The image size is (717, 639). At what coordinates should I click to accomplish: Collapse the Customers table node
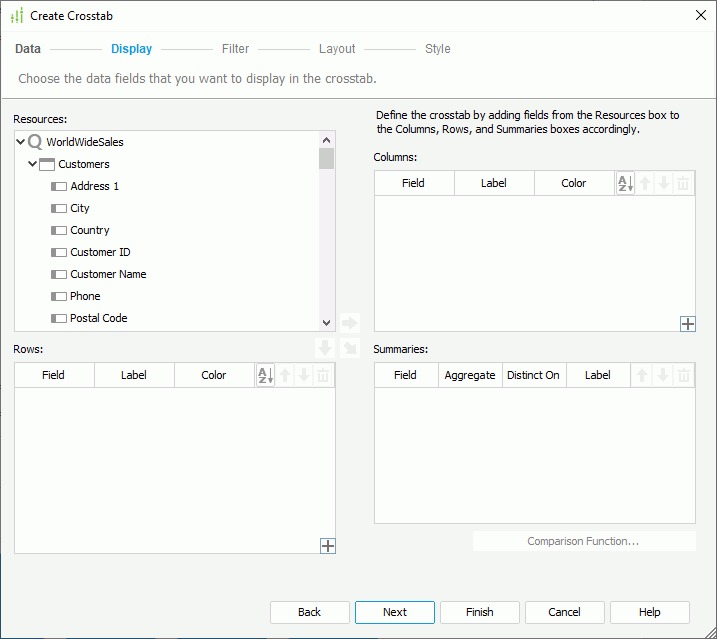pyautogui.click(x=33, y=164)
